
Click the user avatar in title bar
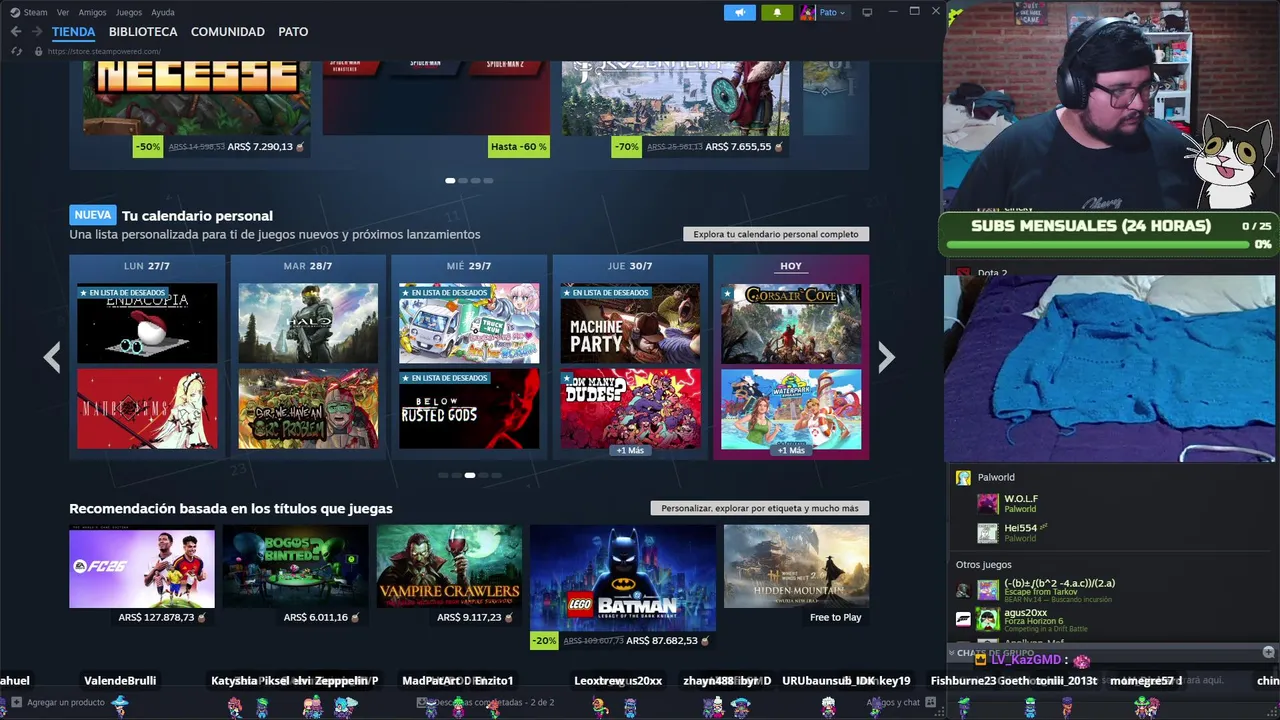pyautogui.click(x=808, y=12)
